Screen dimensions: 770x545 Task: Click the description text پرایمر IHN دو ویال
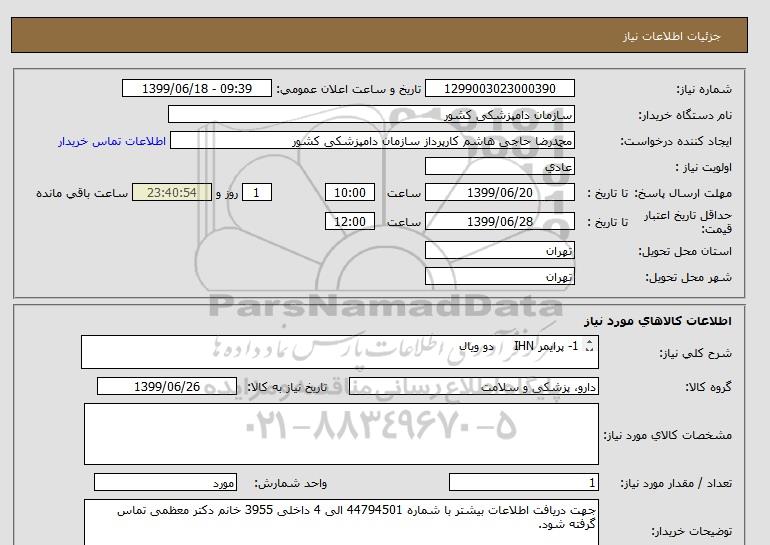point(518,346)
